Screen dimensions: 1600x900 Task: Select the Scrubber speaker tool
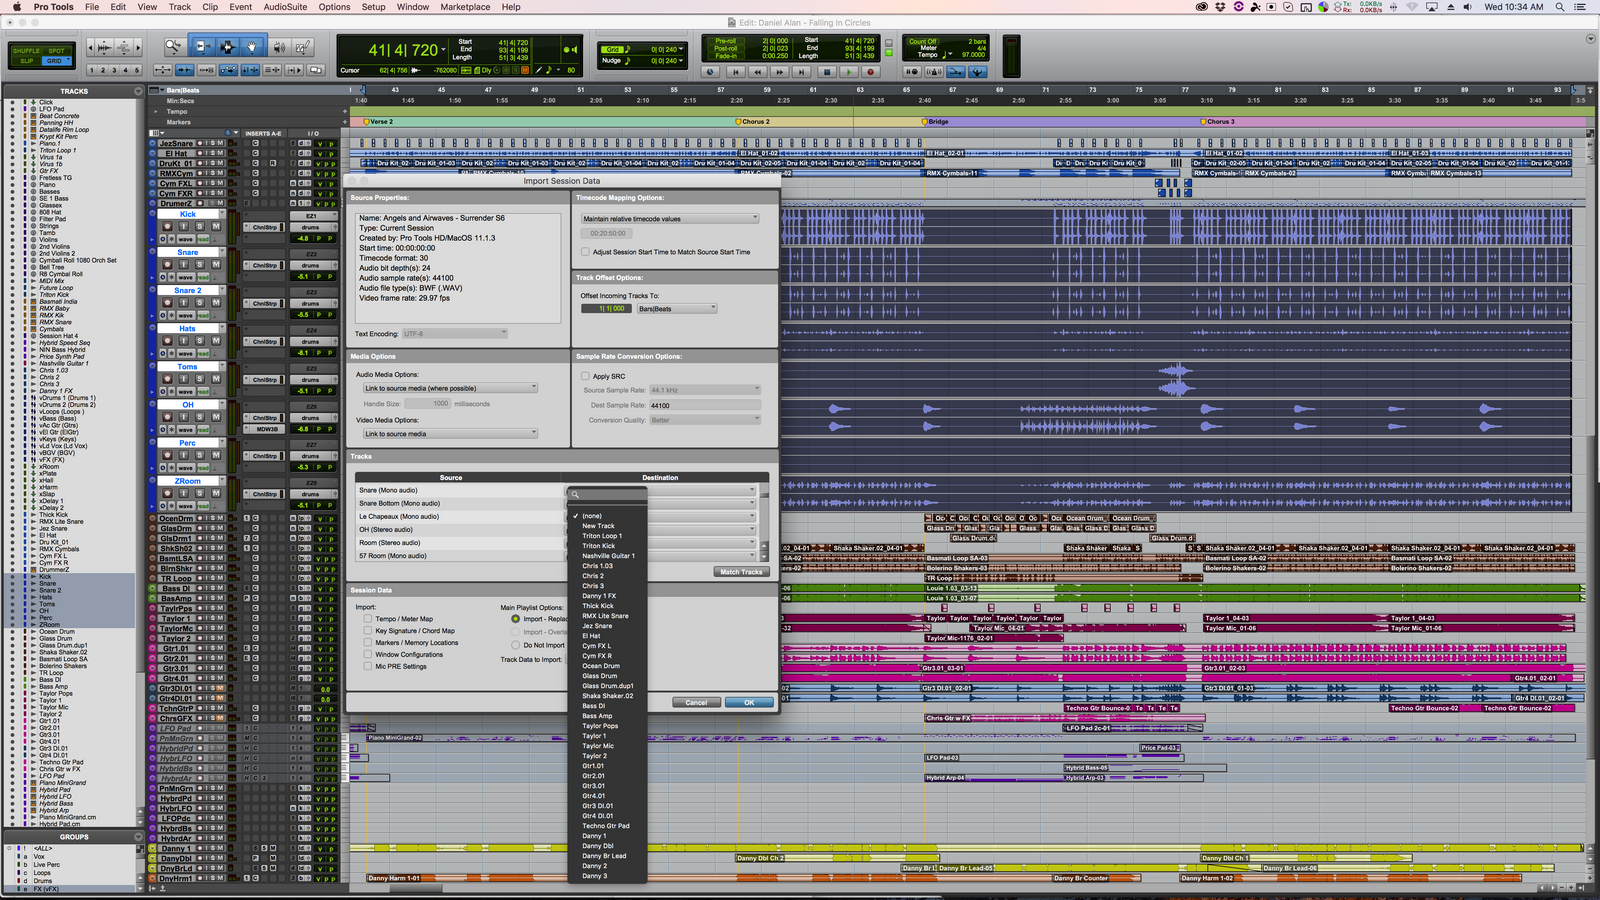click(x=279, y=47)
